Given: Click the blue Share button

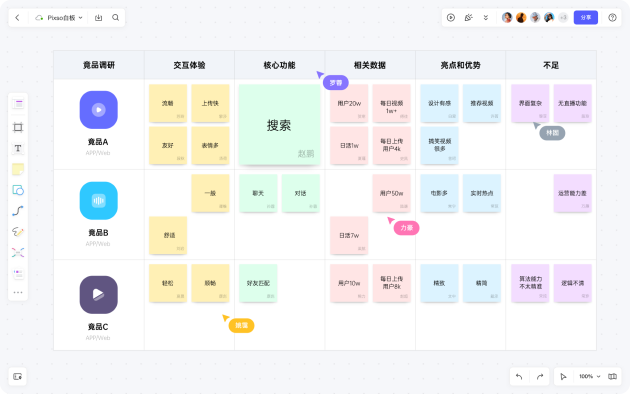Looking at the screenshot, I should coord(585,18).
